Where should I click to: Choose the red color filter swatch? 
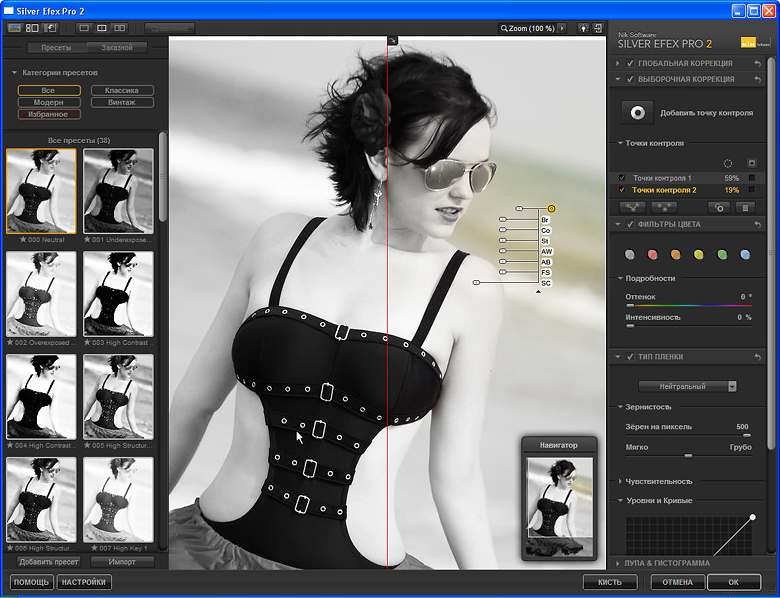652,255
